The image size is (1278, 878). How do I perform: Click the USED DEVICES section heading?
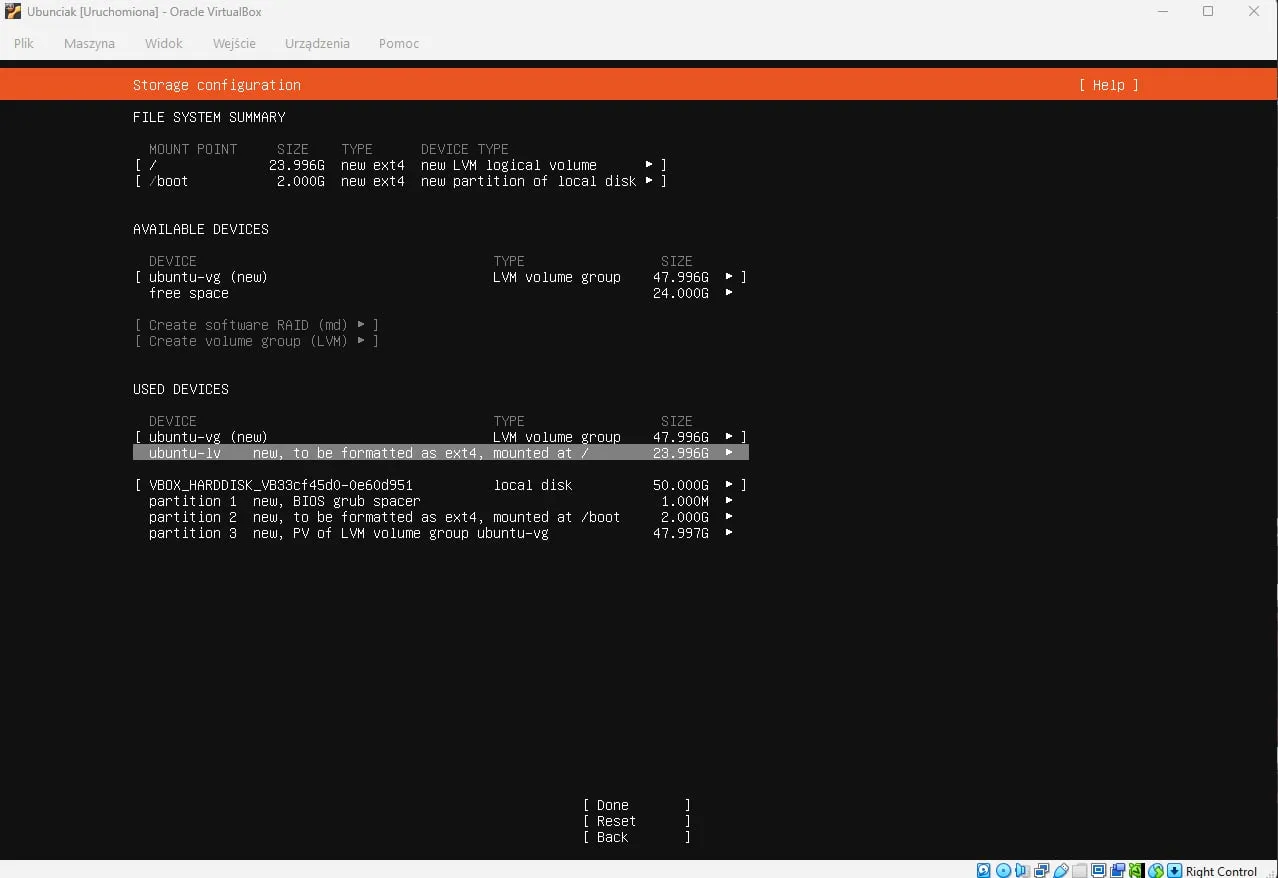coord(181,389)
